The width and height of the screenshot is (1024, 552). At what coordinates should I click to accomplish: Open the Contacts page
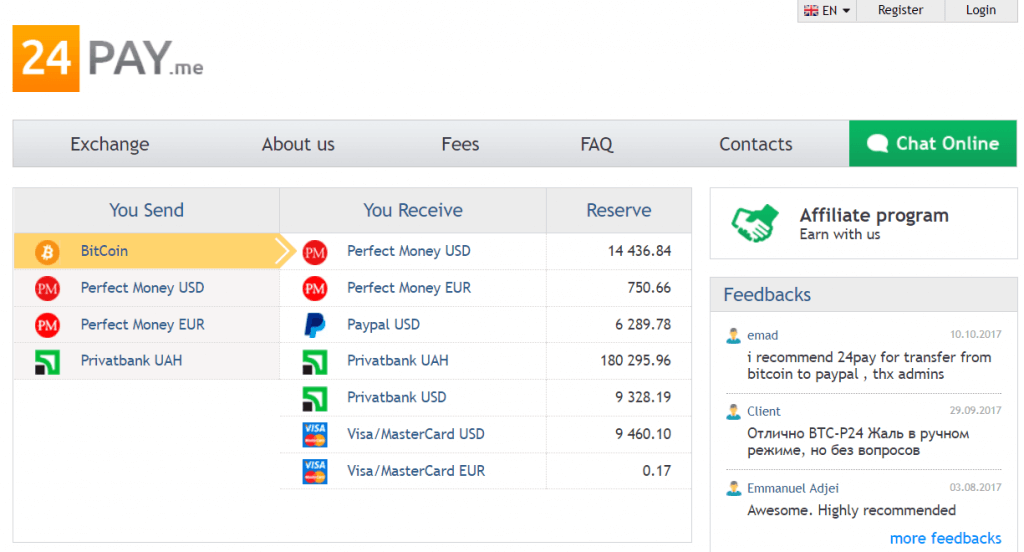tap(756, 144)
